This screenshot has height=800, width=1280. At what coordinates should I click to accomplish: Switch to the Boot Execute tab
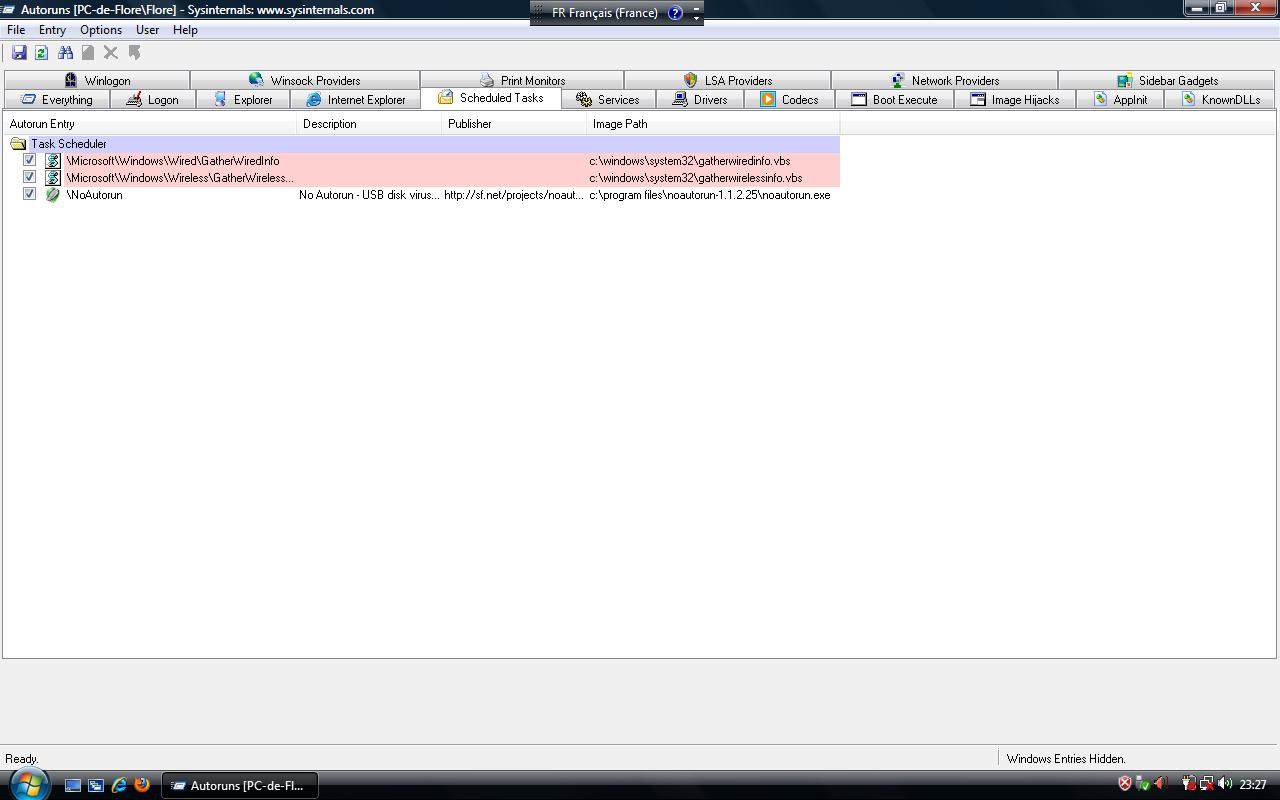point(894,100)
